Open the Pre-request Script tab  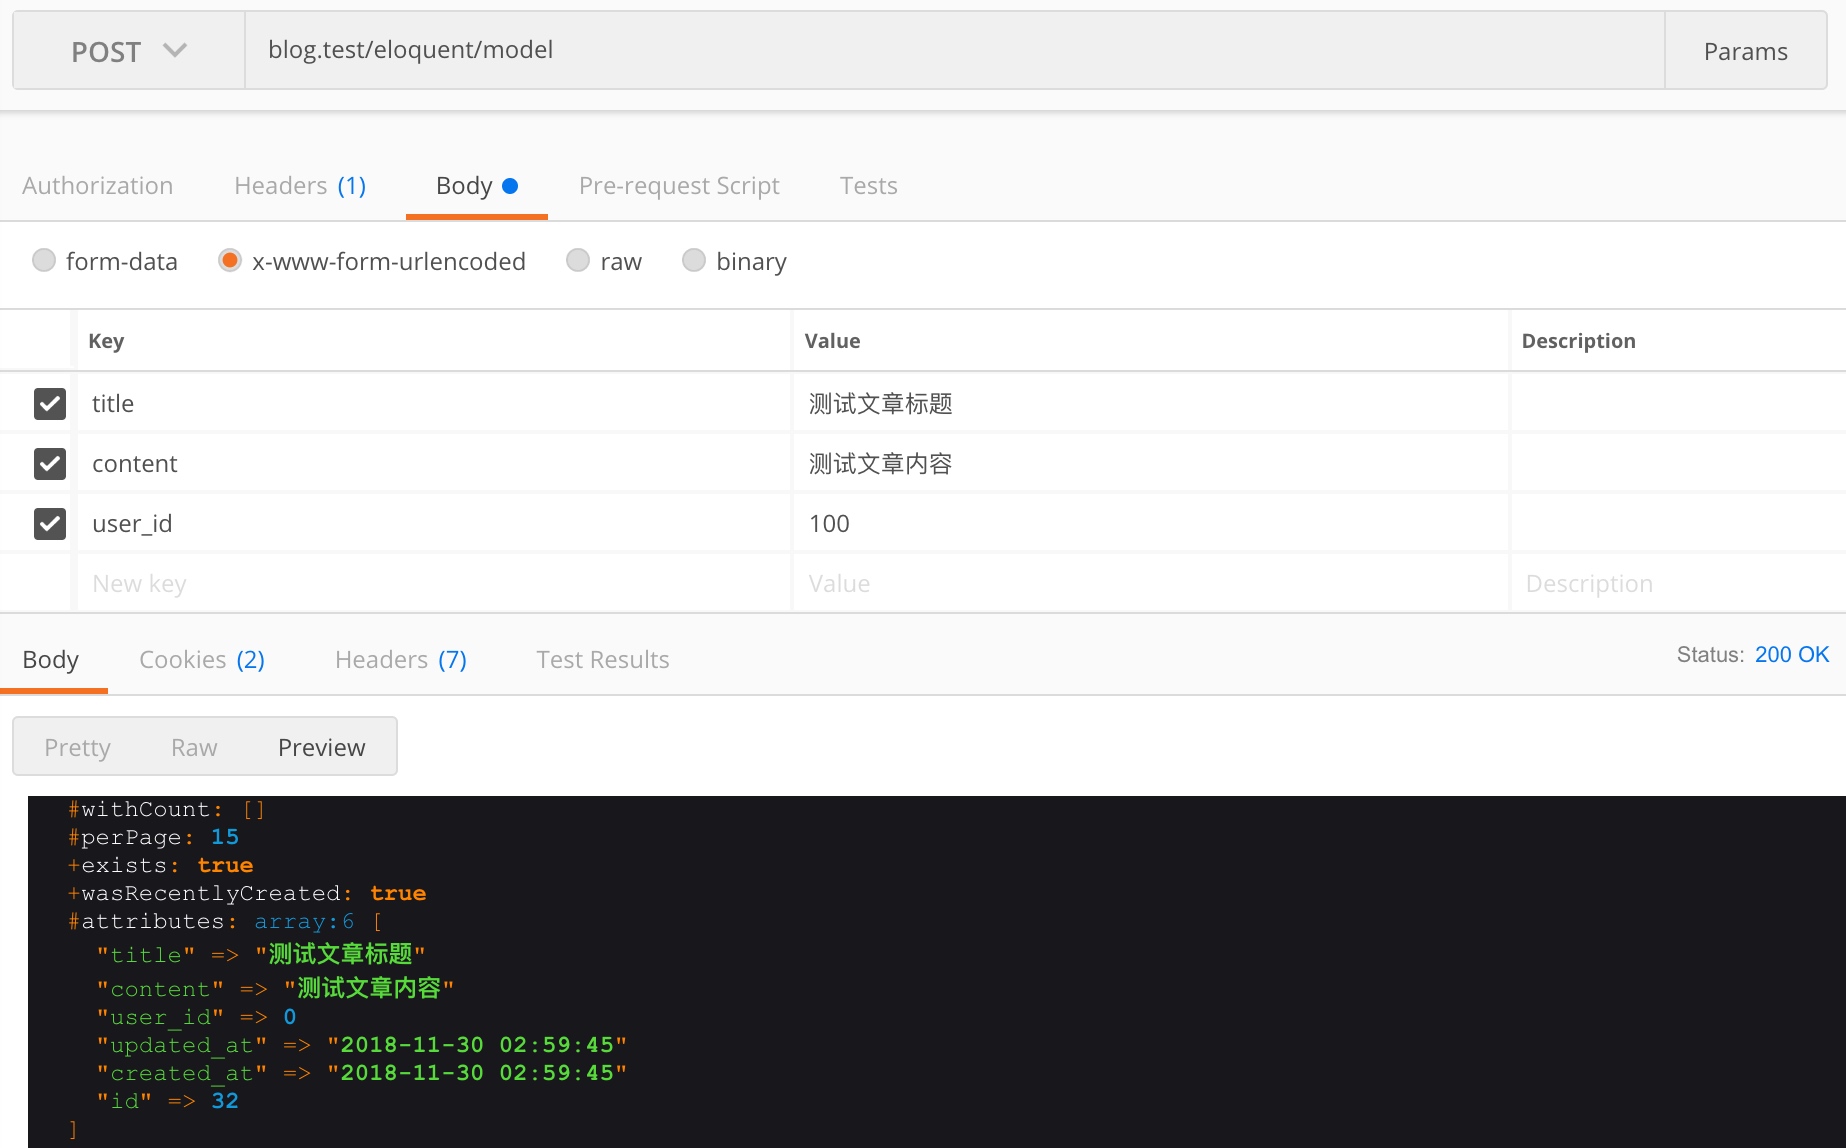[x=679, y=186]
